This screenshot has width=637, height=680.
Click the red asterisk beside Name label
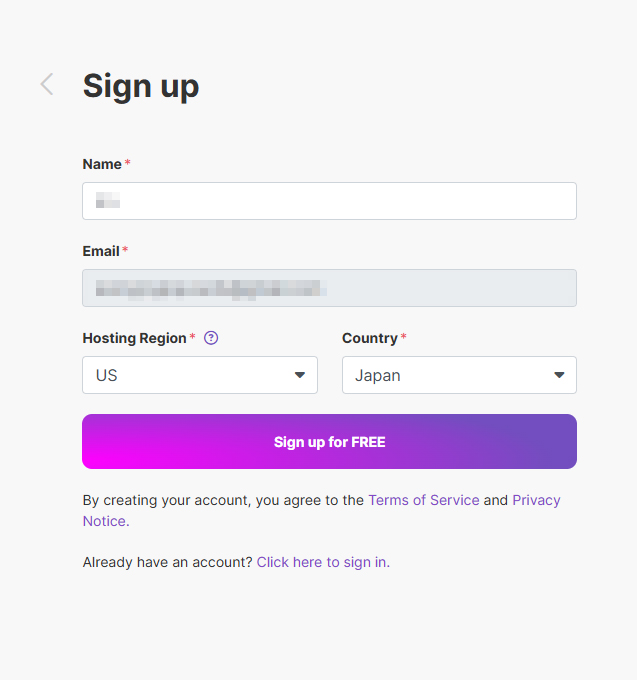click(128, 163)
